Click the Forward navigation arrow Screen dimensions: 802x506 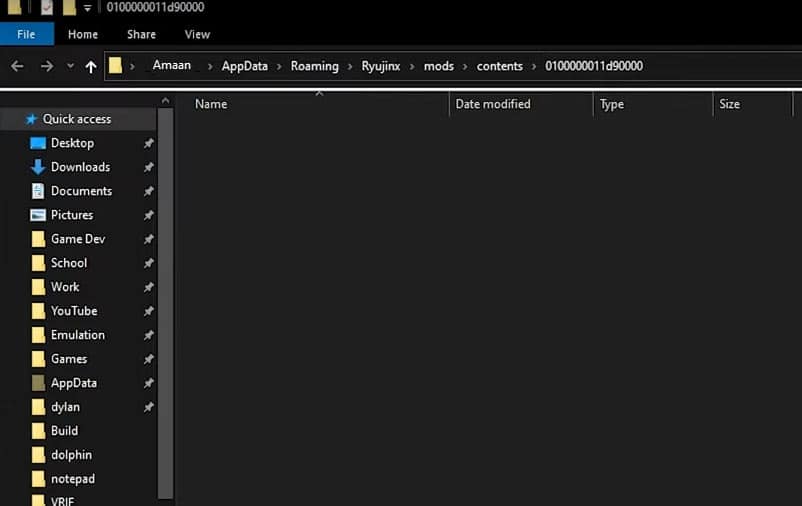coord(46,66)
